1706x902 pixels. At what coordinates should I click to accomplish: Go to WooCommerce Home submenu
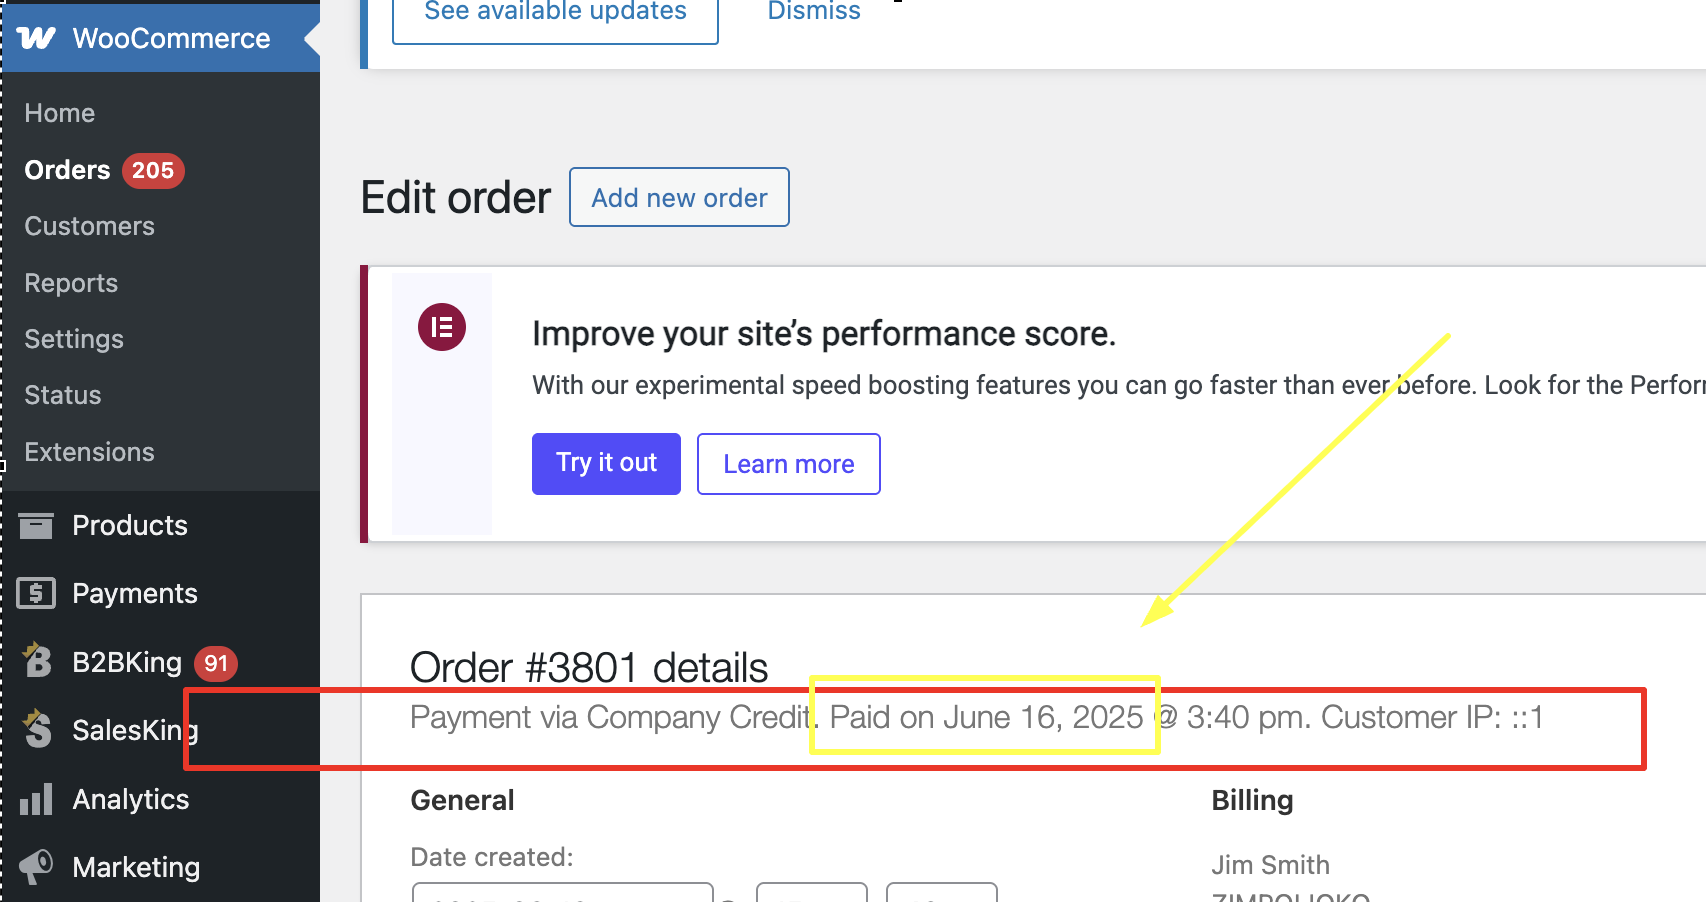click(x=60, y=113)
